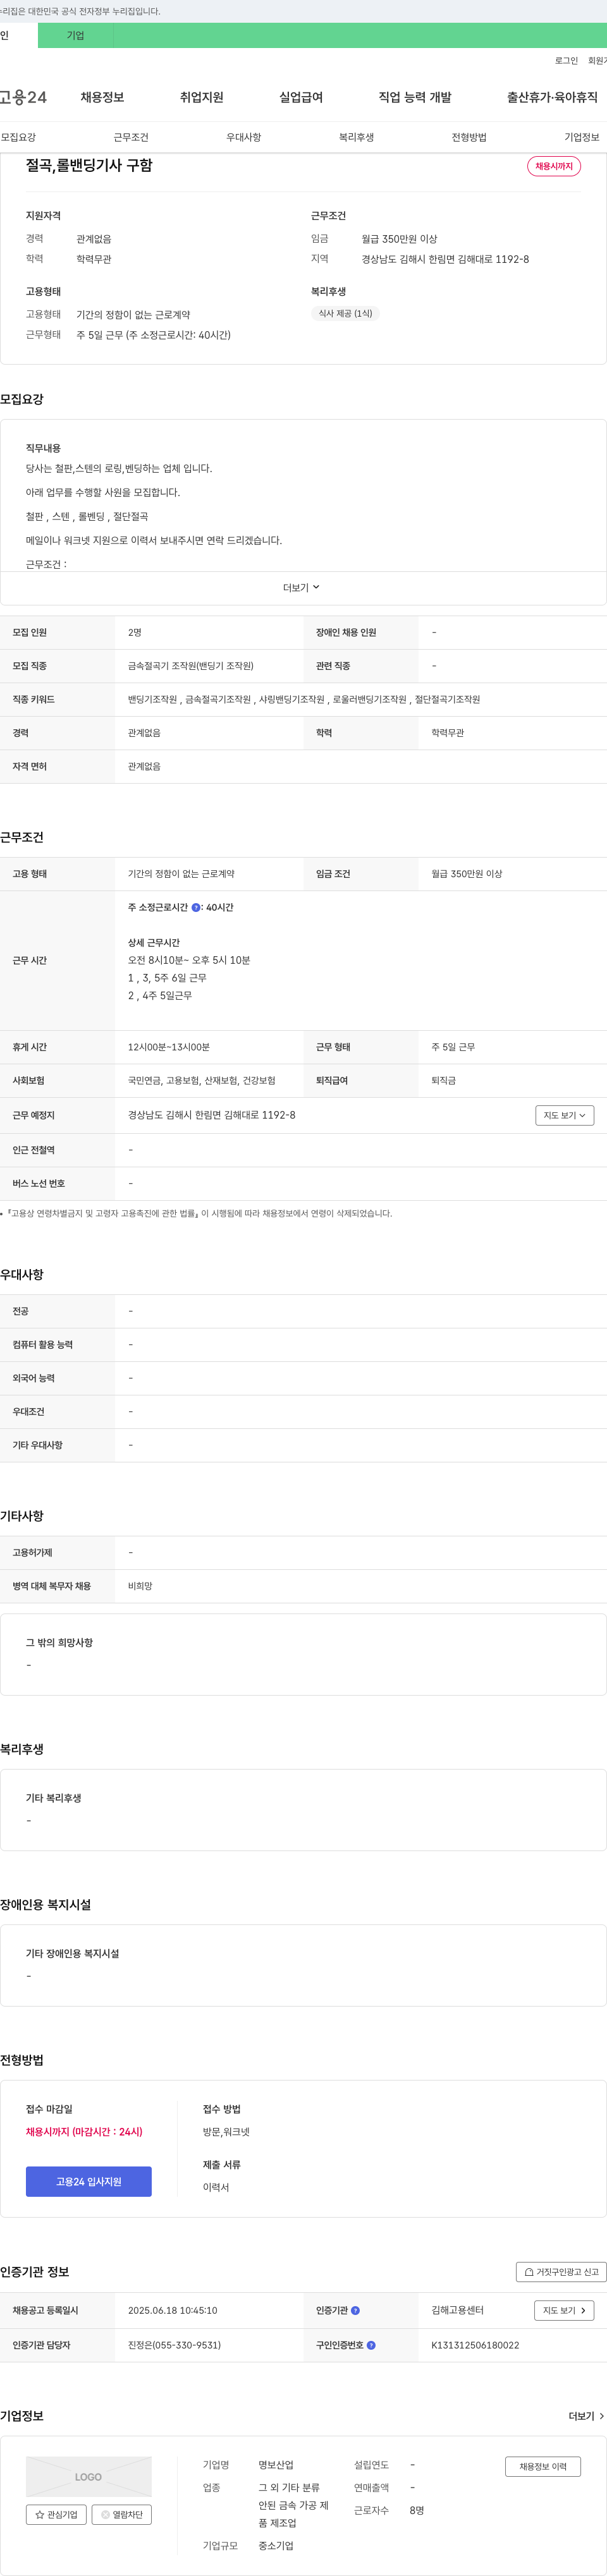Open 더보기 link in 기업정보 section

[x=586, y=2416]
